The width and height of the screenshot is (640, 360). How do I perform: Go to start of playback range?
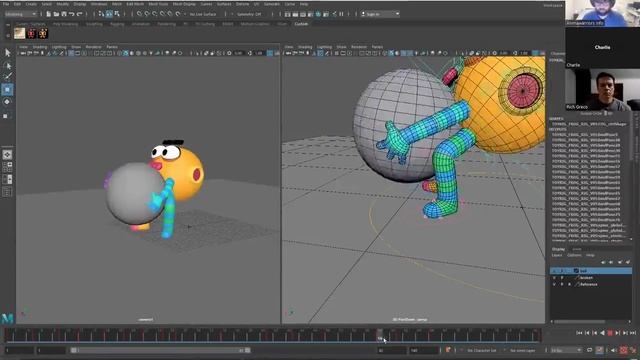point(579,333)
